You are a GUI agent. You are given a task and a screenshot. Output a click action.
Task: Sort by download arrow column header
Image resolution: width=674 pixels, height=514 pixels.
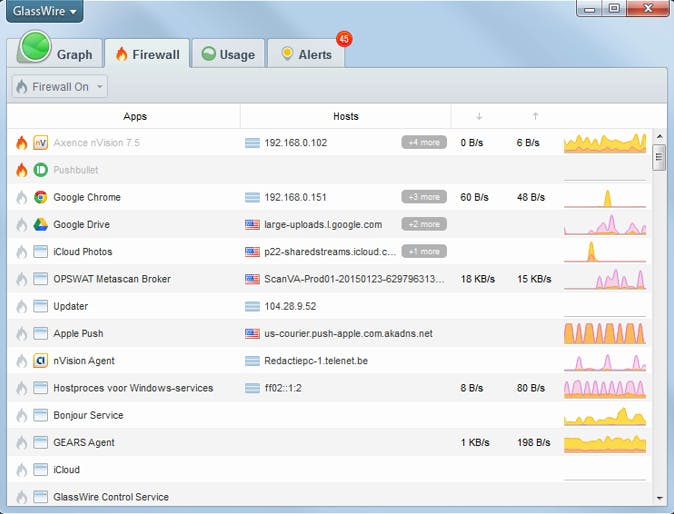pyautogui.click(x=479, y=116)
